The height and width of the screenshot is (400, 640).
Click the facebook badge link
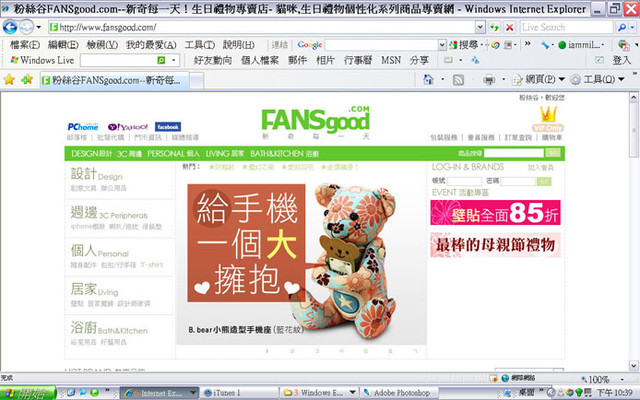coord(168,127)
